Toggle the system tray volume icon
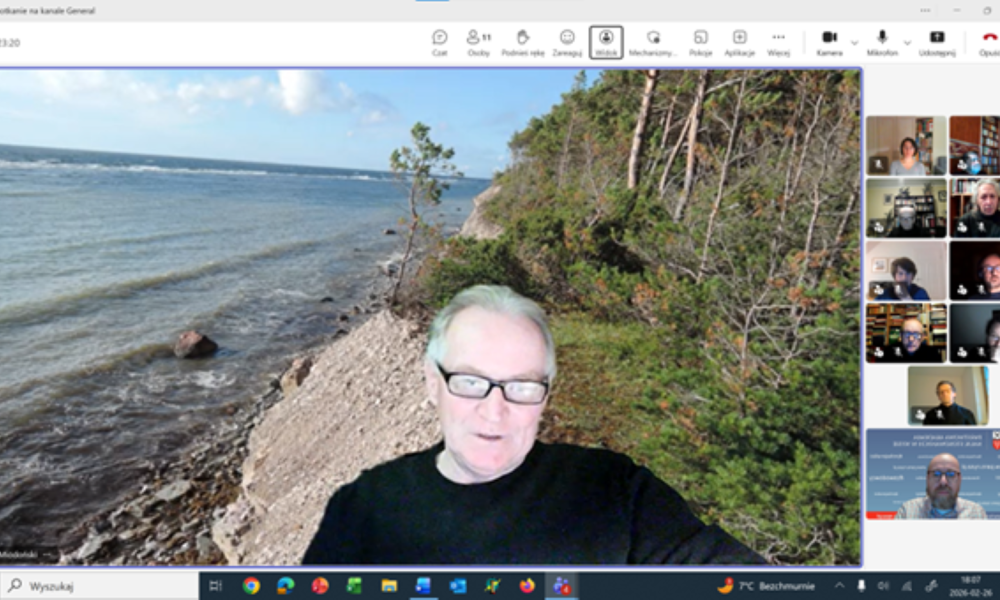This screenshot has height=600, width=1000. (883, 586)
